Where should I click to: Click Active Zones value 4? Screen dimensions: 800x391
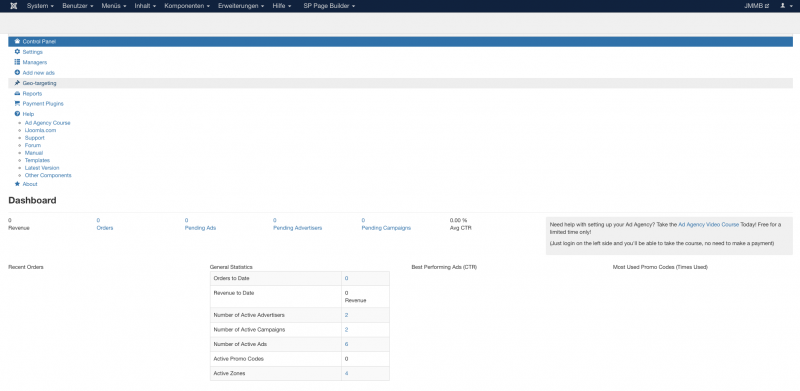(x=346, y=374)
